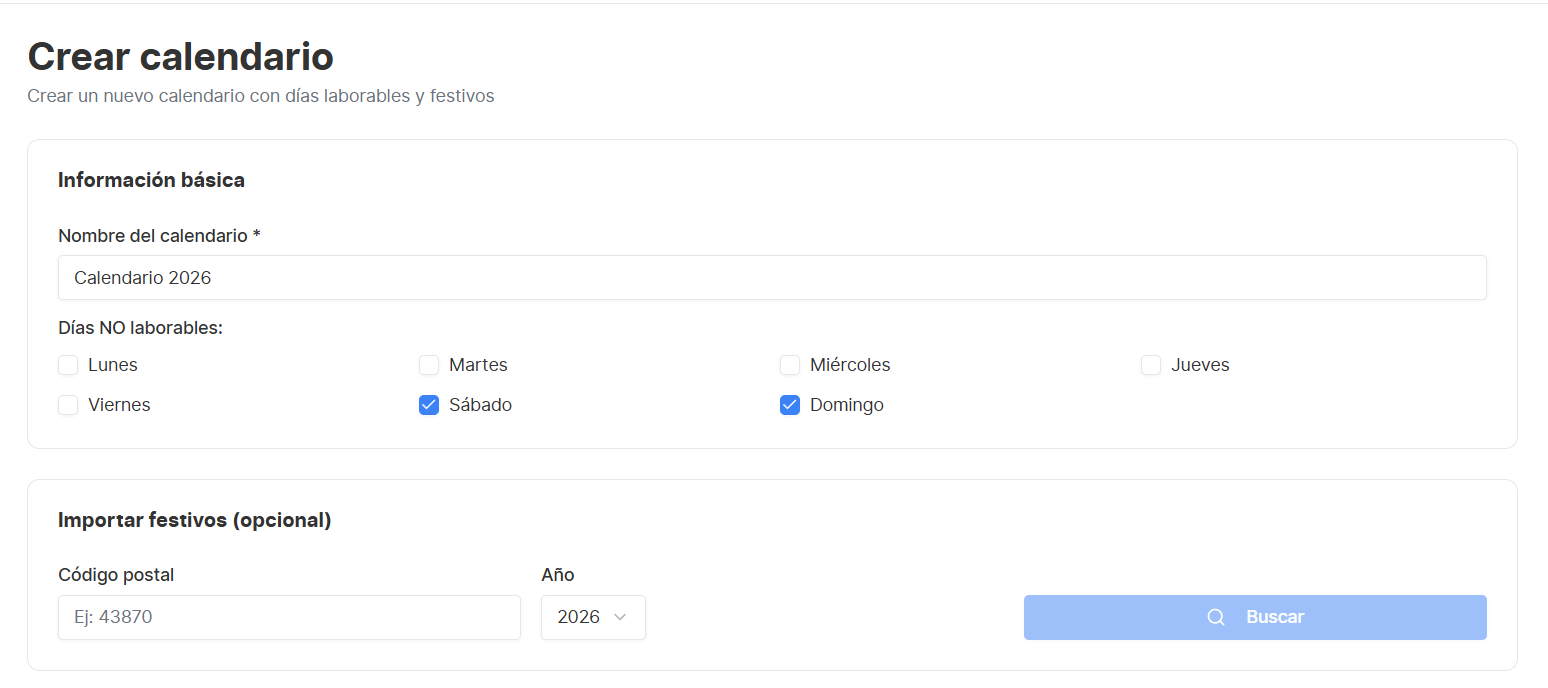Click the 'Año' label above the selector
The width and height of the screenshot is (1548, 688).
(558, 575)
